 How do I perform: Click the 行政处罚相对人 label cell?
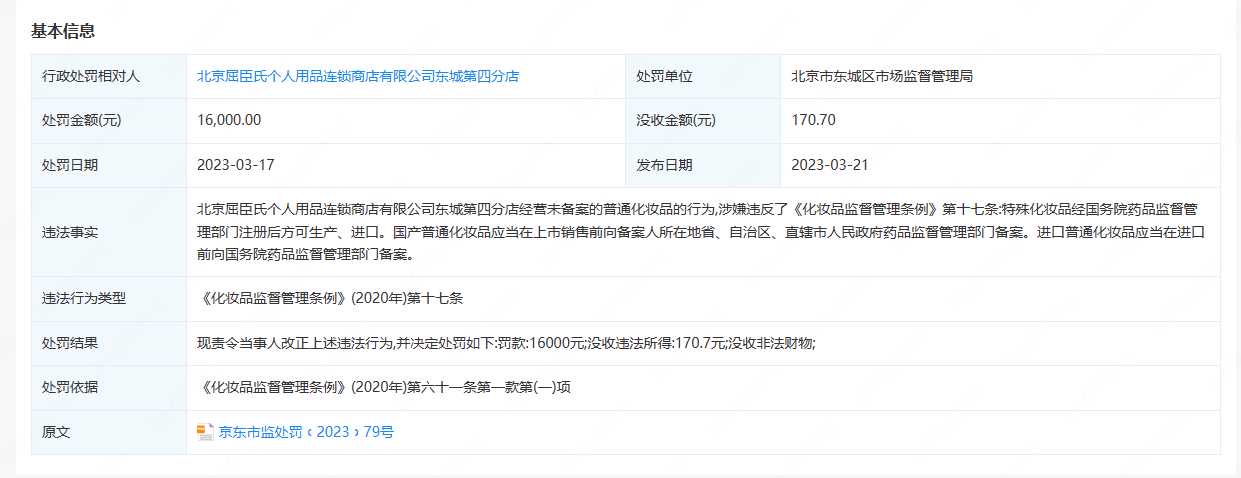pyautogui.click(x=109, y=76)
